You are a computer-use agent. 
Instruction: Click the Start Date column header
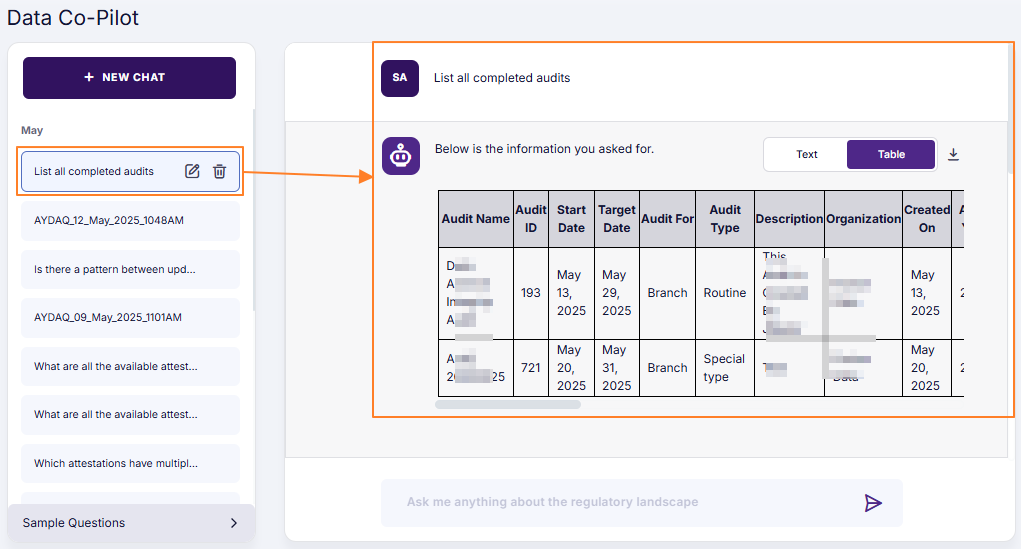[x=571, y=219]
